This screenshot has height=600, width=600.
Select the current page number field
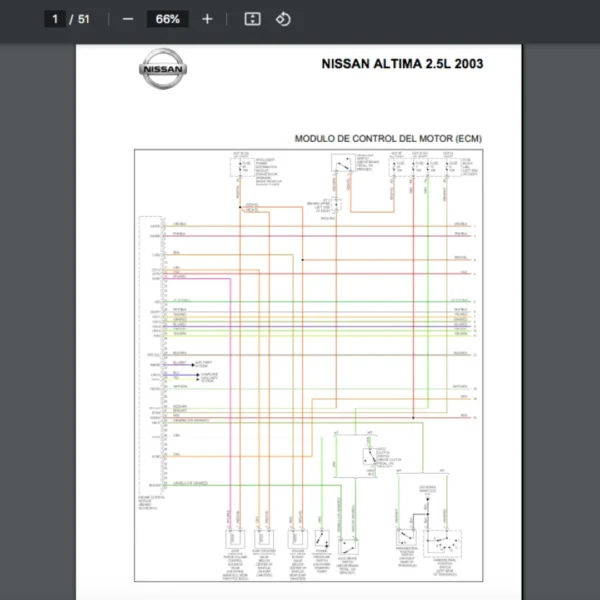point(57,19)
